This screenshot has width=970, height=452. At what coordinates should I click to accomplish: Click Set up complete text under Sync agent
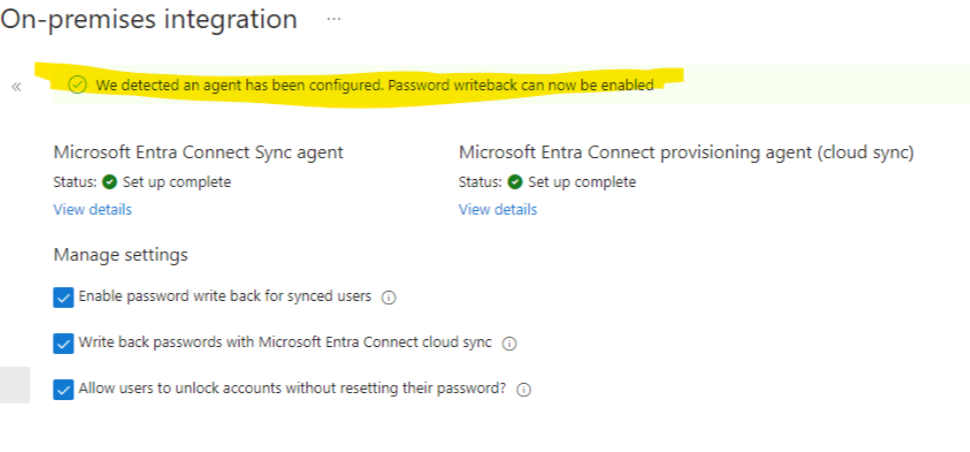[177, 182]
